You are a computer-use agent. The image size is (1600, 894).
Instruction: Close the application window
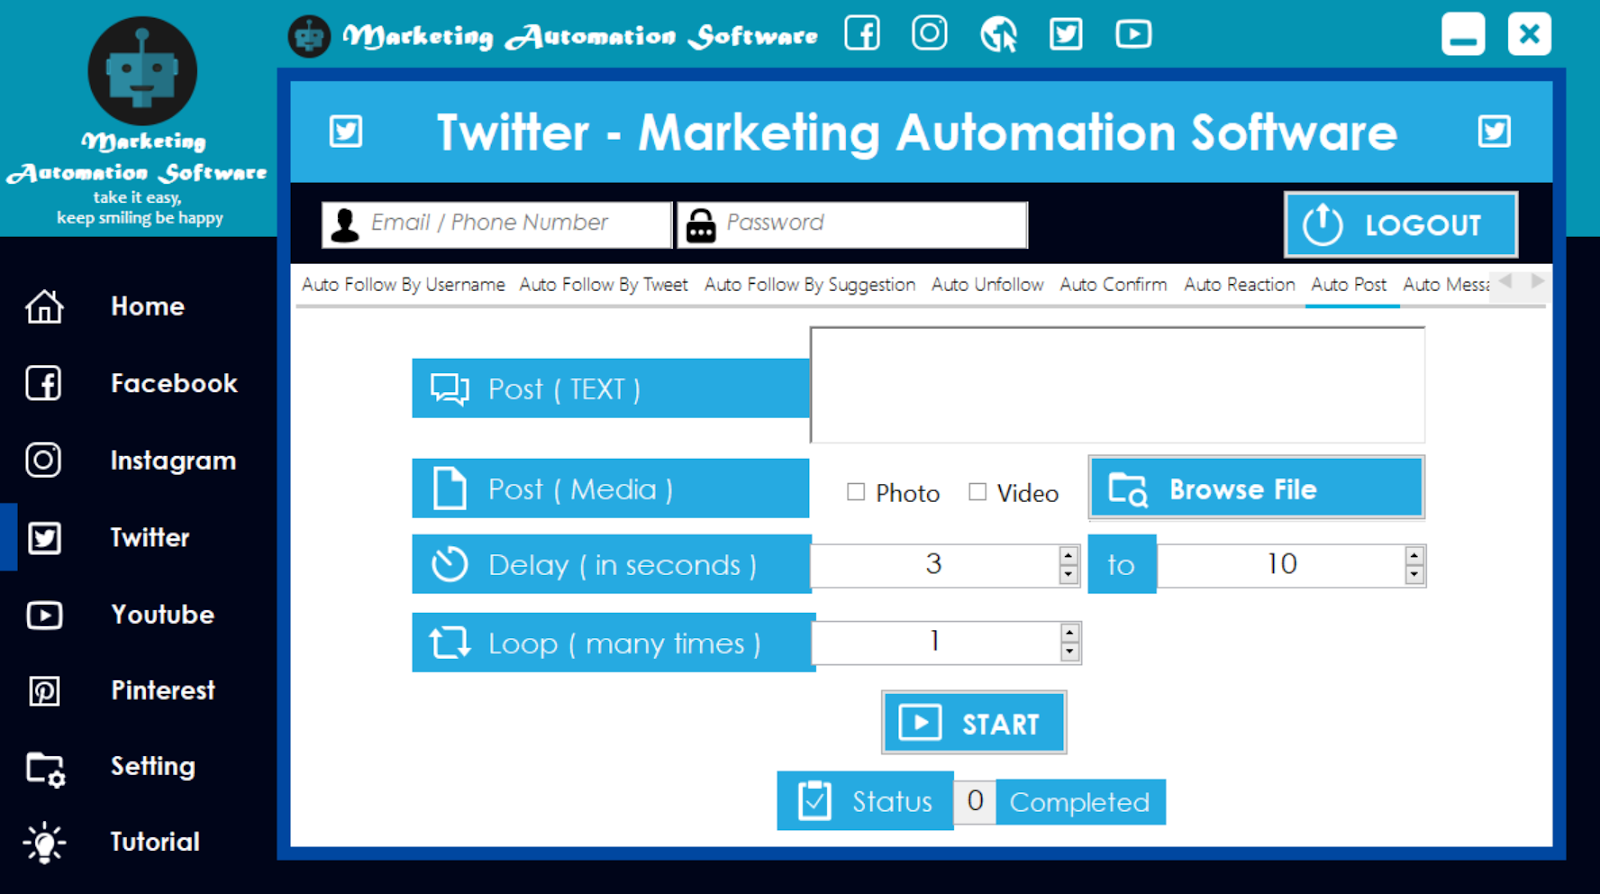pyautogui.click(x=1529, y=34)
